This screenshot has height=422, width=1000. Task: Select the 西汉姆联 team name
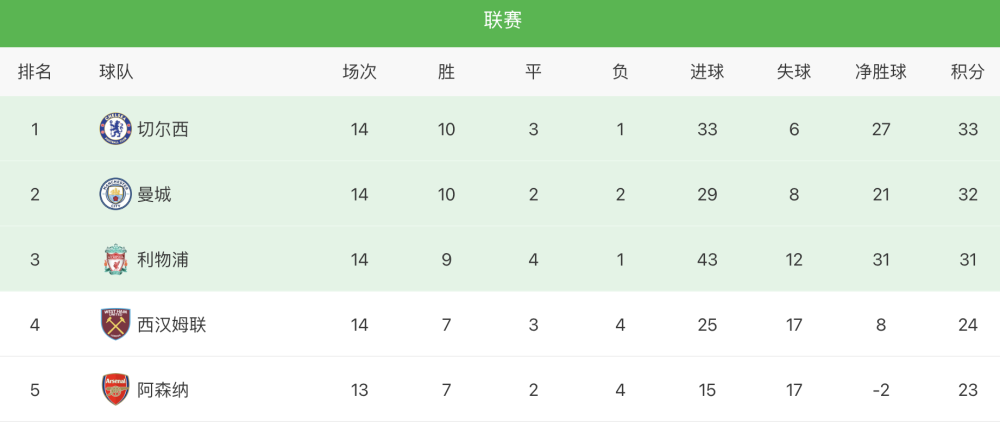[172, 324]
